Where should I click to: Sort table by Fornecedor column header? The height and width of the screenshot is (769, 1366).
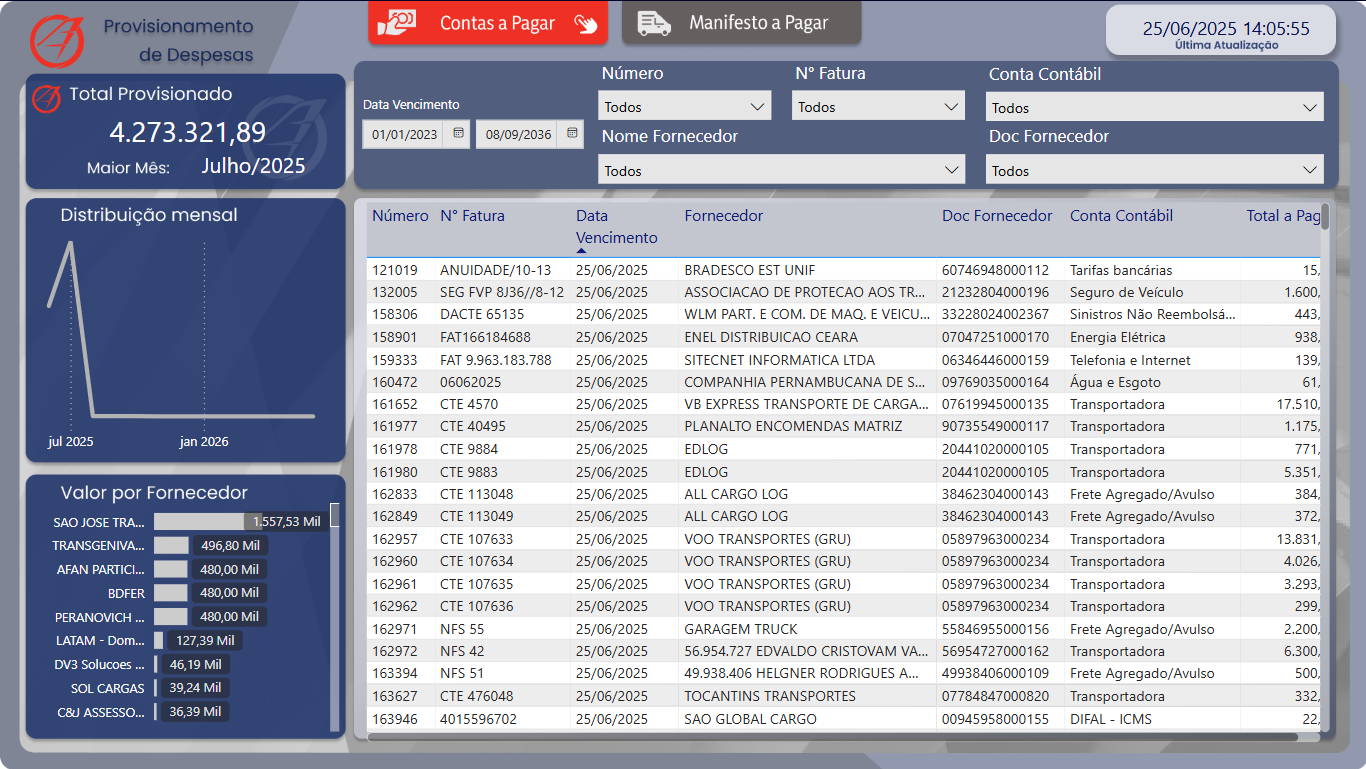tap(724, 216)
